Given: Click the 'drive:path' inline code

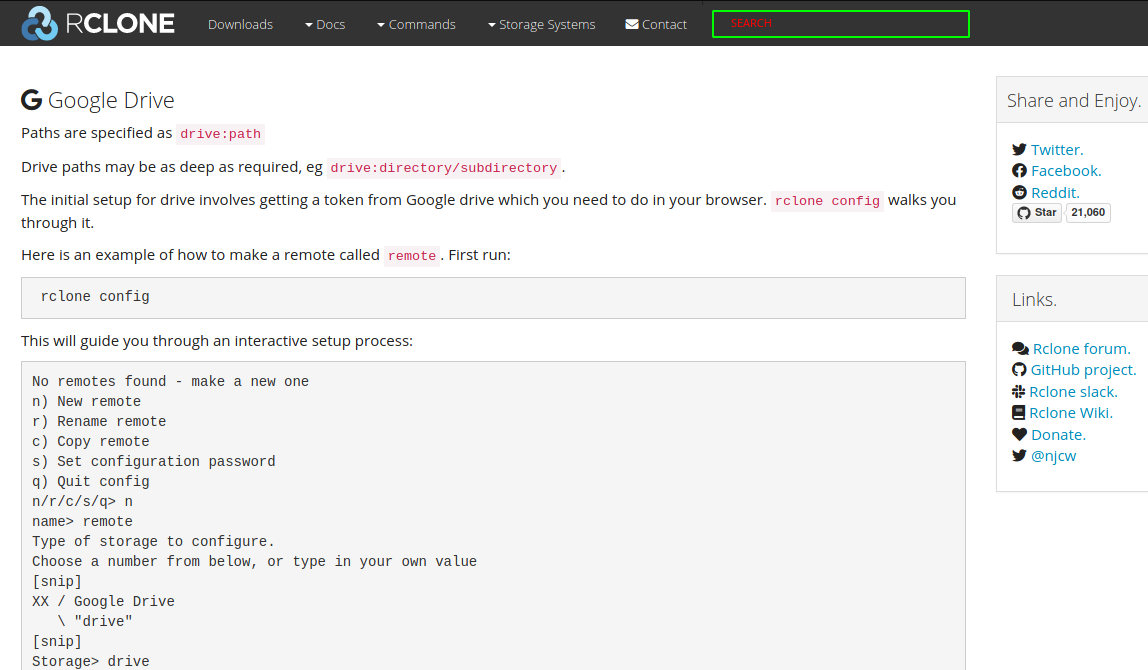Looking at the screenshot, I should (220, 134).
